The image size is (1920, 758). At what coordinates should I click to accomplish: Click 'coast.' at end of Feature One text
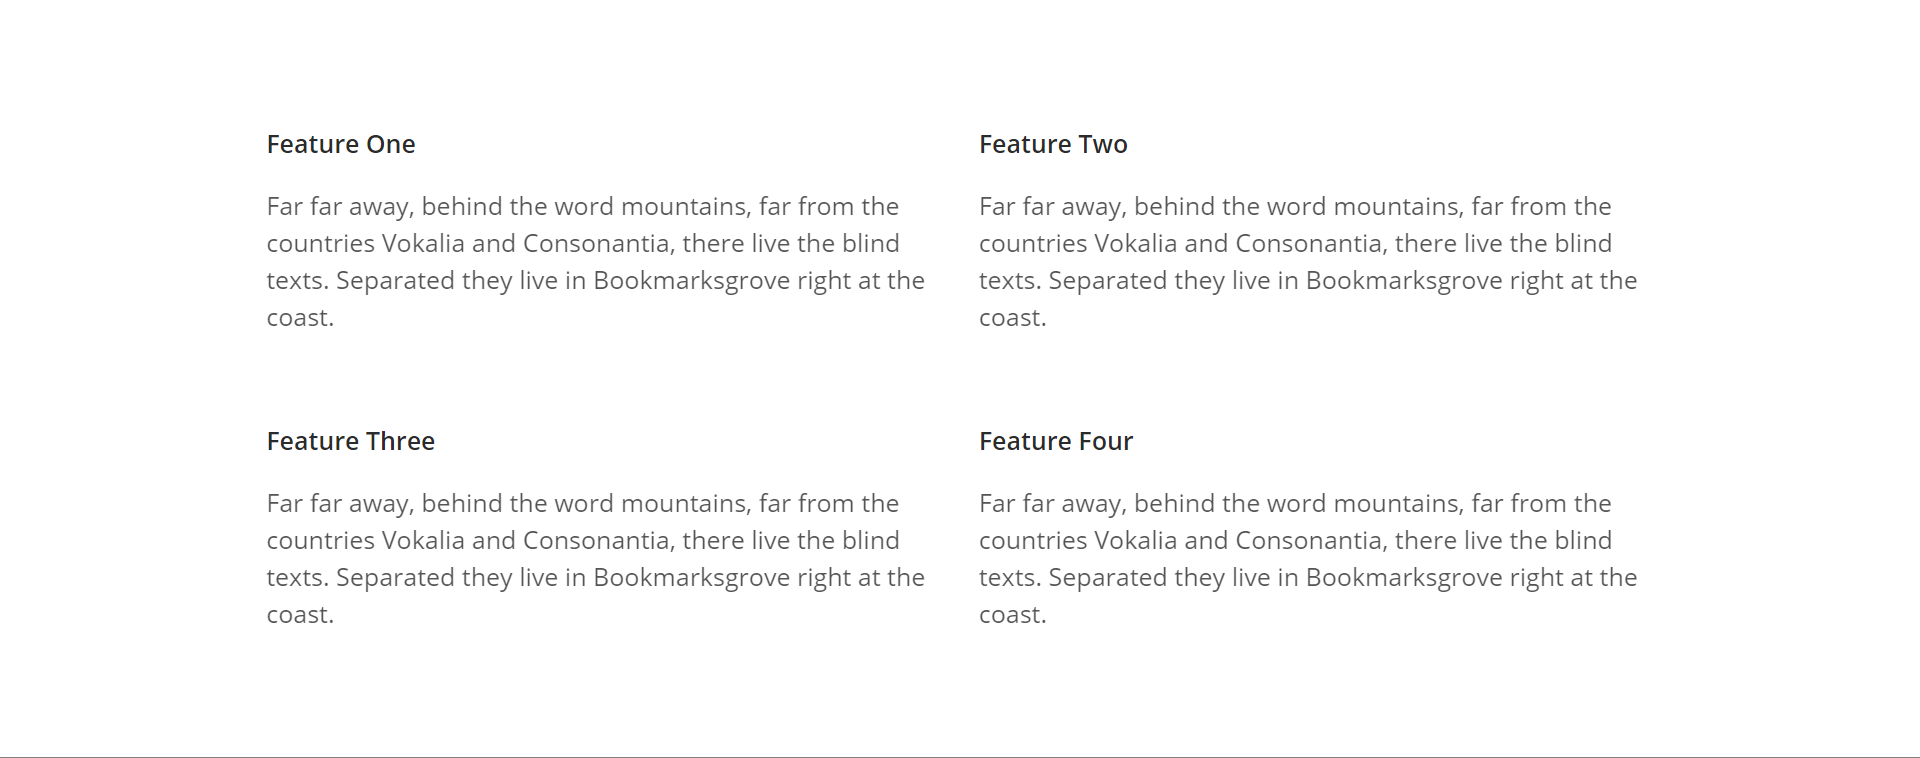coord(300,318)
